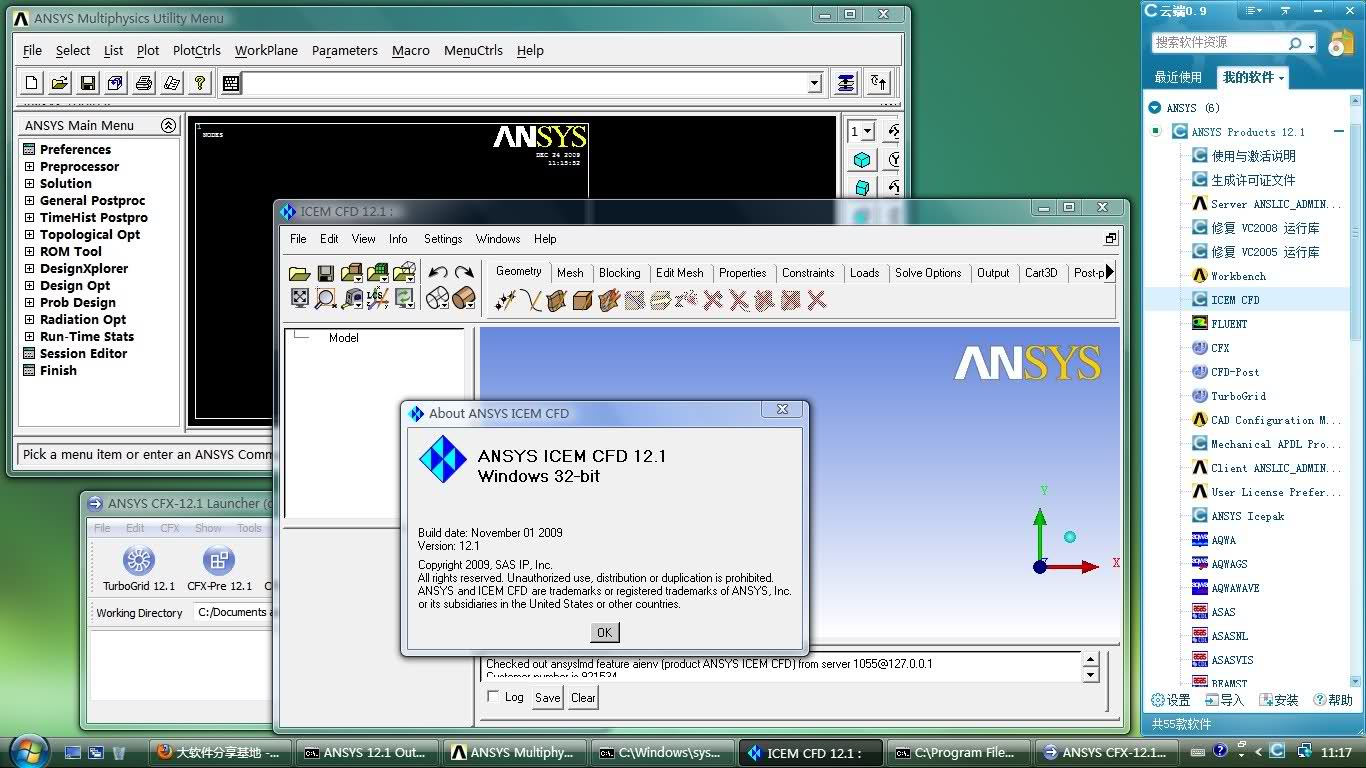Click Open file icon in ANSYS Multiphysics toolbar
This screenshot has height=768, width=1366.
point(60,83)
